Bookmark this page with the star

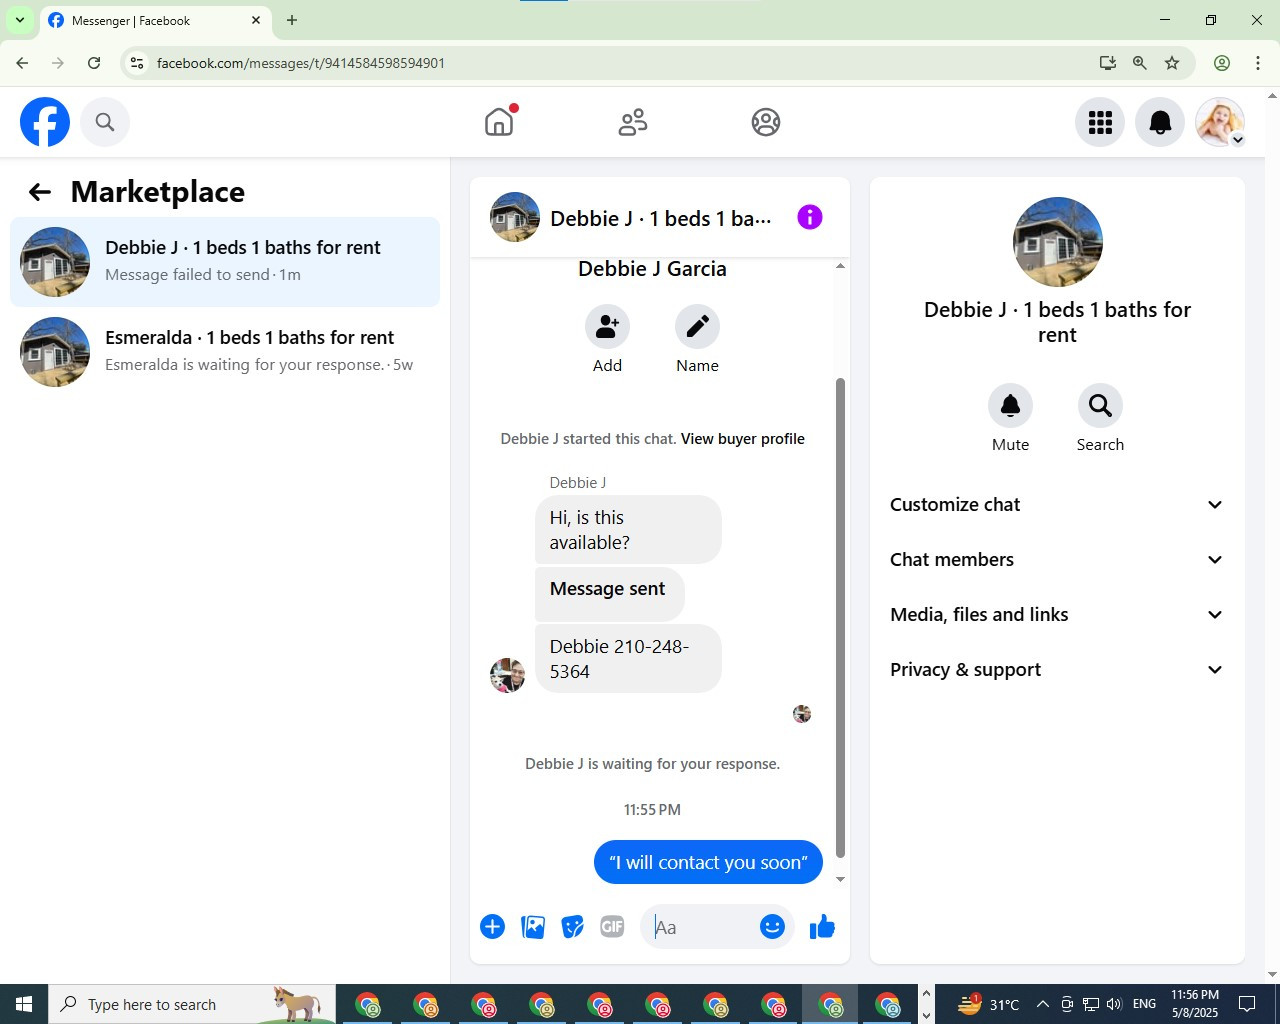[1172, 63]
